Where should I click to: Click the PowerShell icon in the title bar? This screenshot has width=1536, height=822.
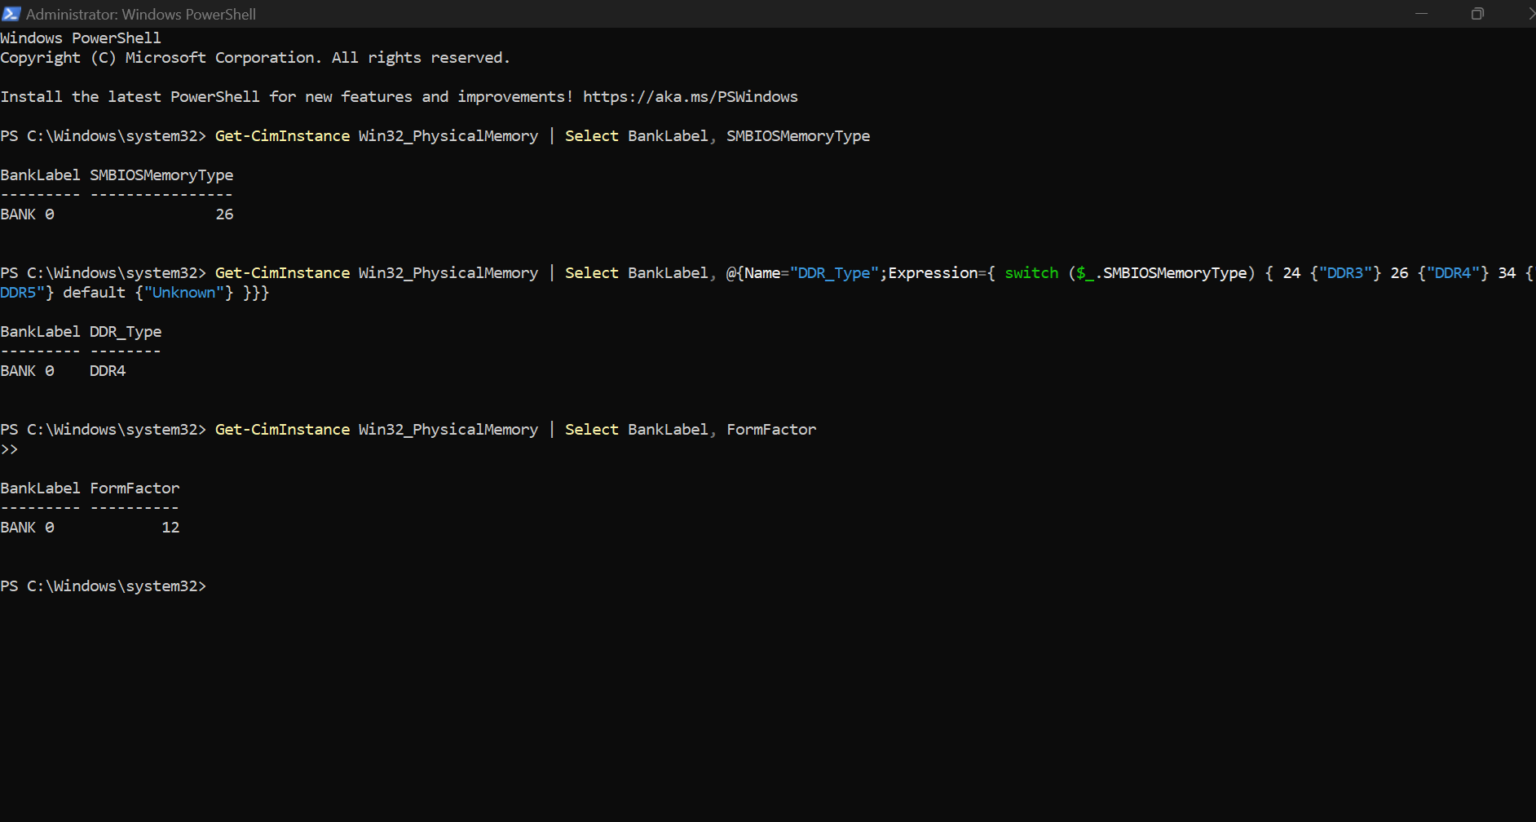point(11,14)
